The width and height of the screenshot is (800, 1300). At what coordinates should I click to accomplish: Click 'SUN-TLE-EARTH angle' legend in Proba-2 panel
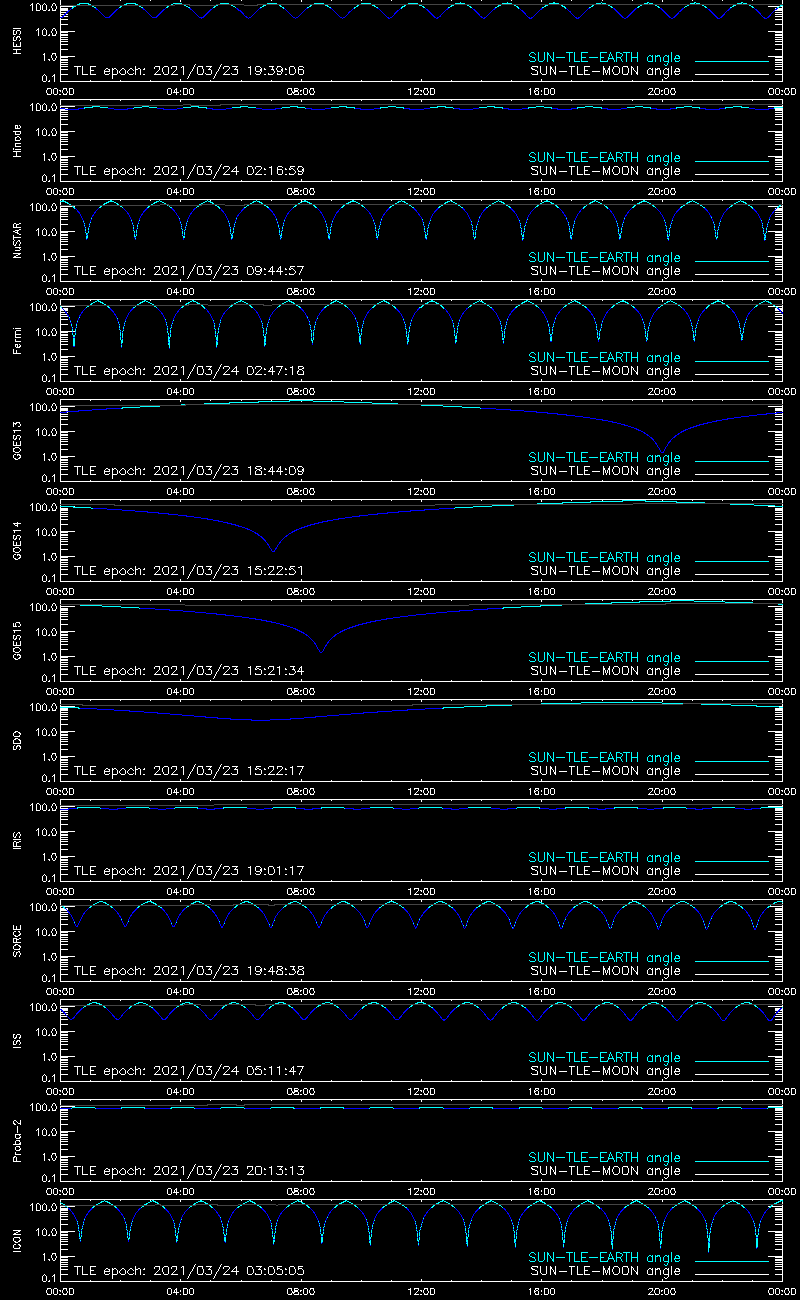[x=604, y=1157]
